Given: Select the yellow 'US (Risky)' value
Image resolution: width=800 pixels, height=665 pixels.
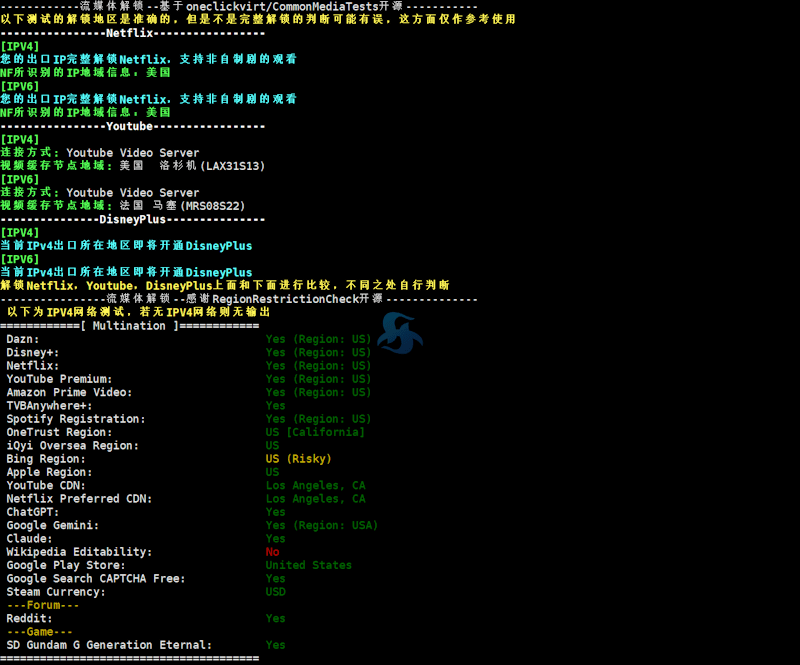Looking at the screenshot, I should (298, 459).
